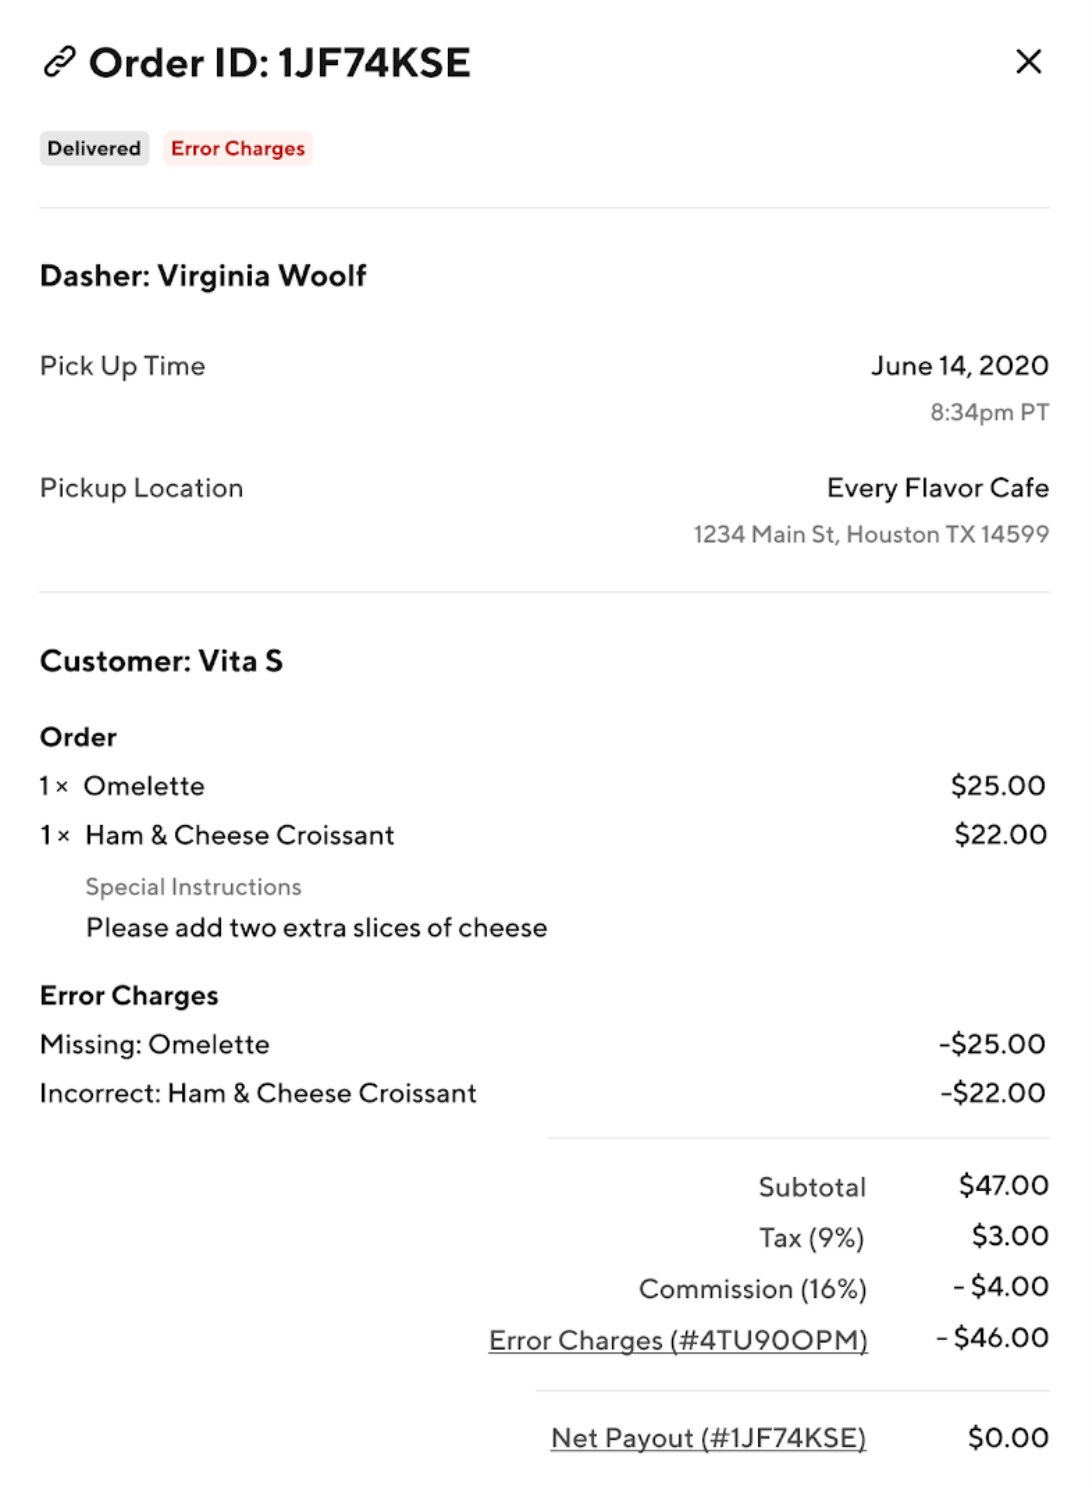Select the June 14, 2020 pickup date

click(959, 366)
